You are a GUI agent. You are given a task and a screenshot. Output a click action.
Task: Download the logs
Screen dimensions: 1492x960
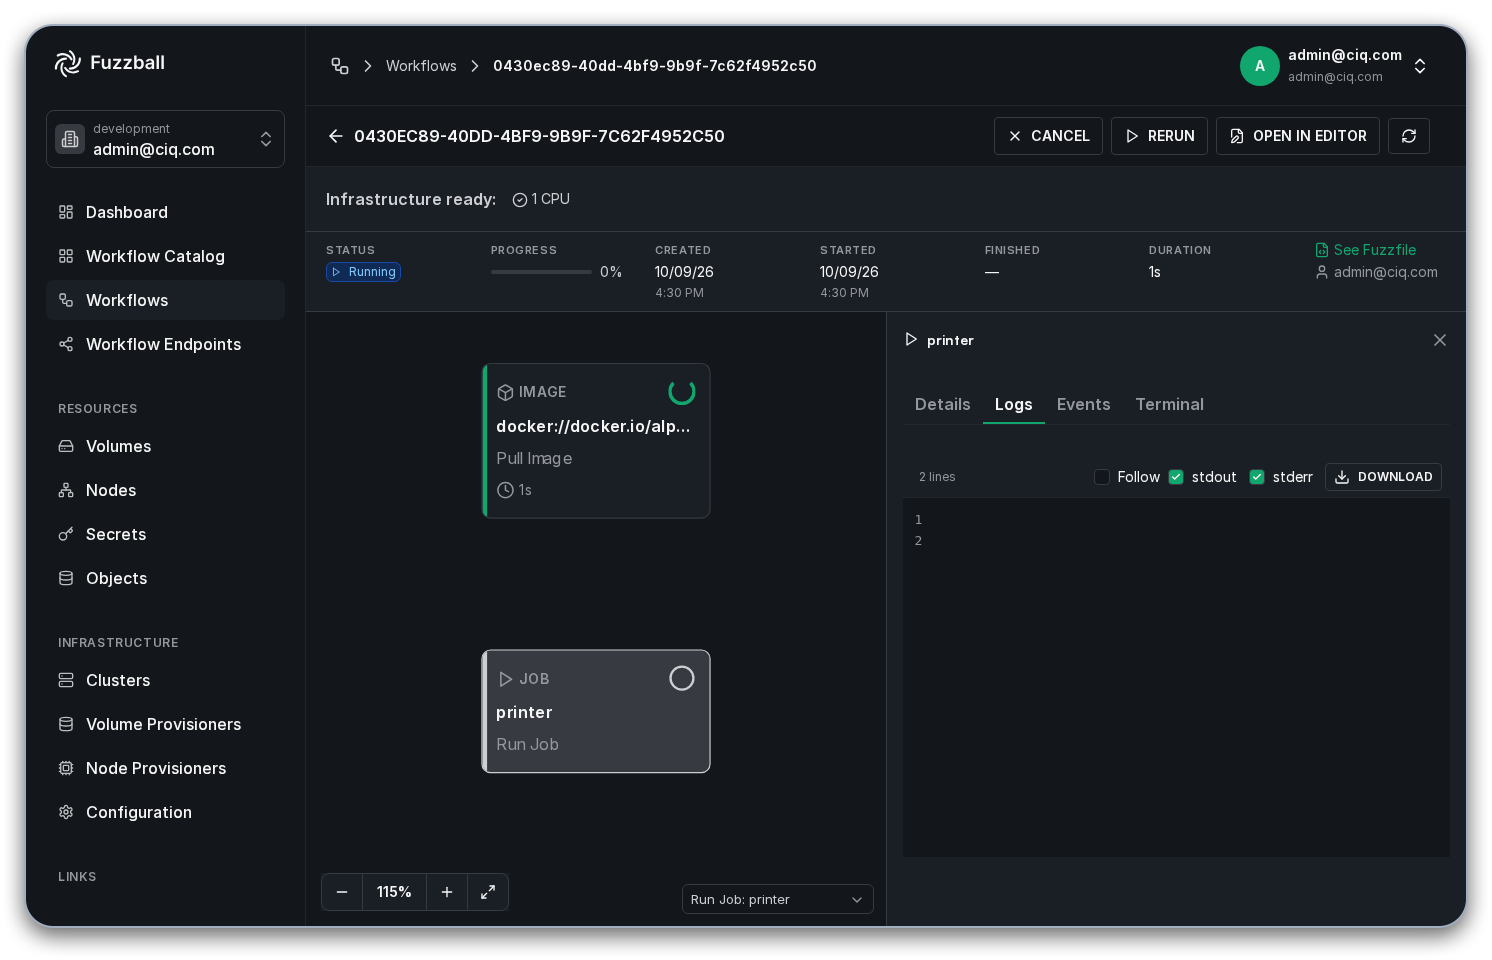(1383, 477)
